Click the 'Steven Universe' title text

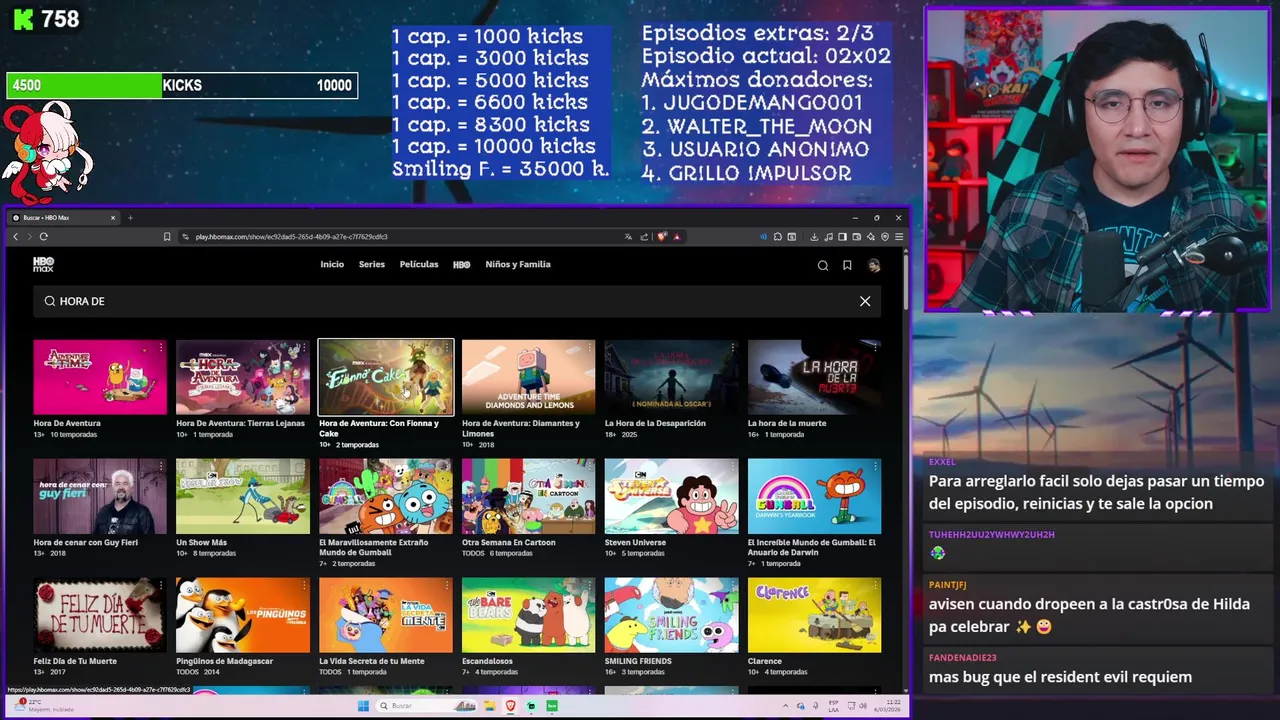(x=635, y=542)
